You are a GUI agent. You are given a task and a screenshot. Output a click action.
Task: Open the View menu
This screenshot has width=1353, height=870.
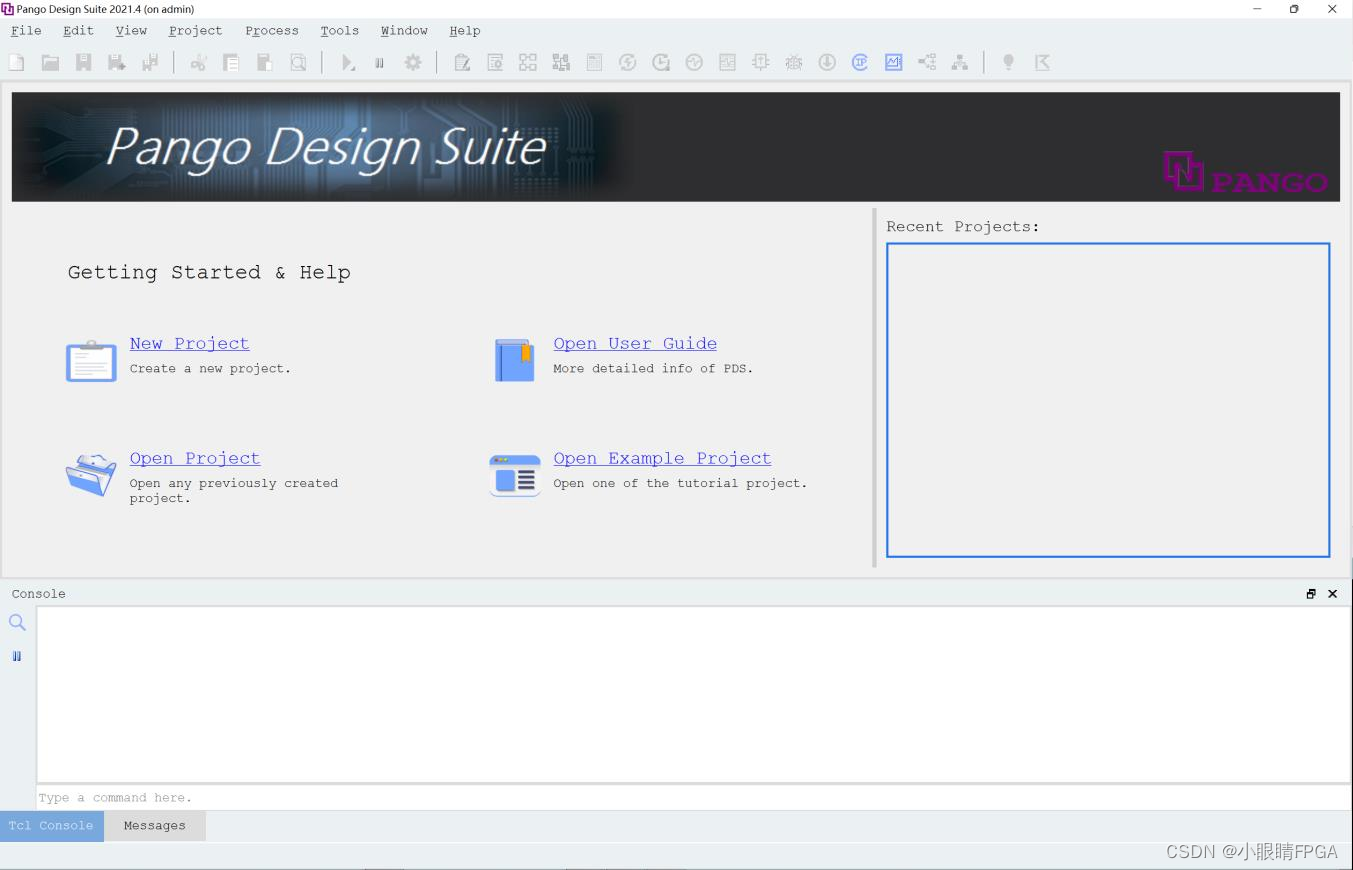(x=131, y=31)
